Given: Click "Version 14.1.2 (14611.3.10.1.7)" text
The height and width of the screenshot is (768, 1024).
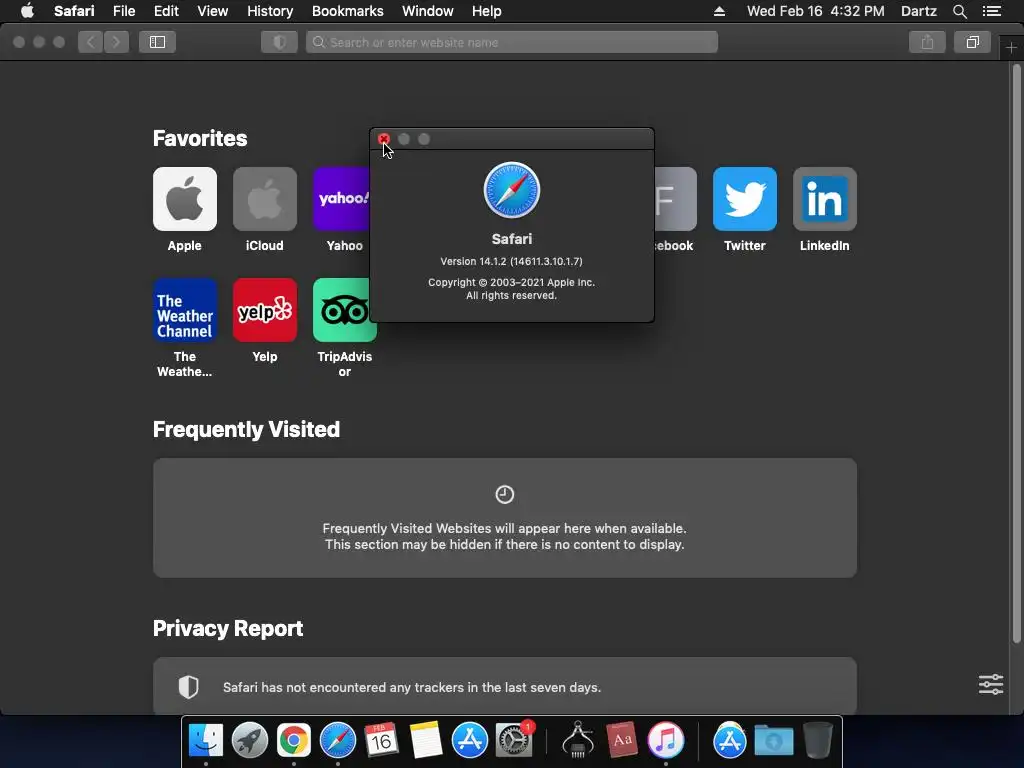Looking at the screenshot, I should [x=511, y=261].
